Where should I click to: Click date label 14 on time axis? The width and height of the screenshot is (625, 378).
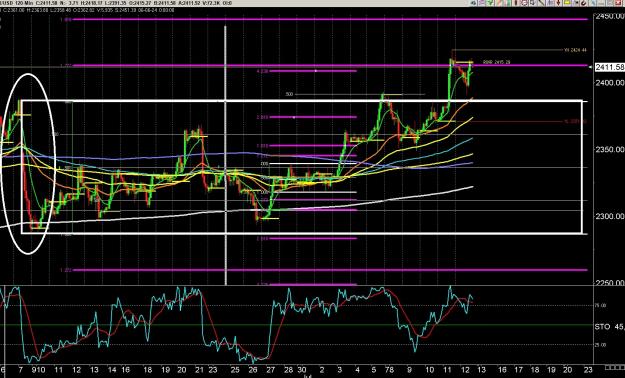113,370
